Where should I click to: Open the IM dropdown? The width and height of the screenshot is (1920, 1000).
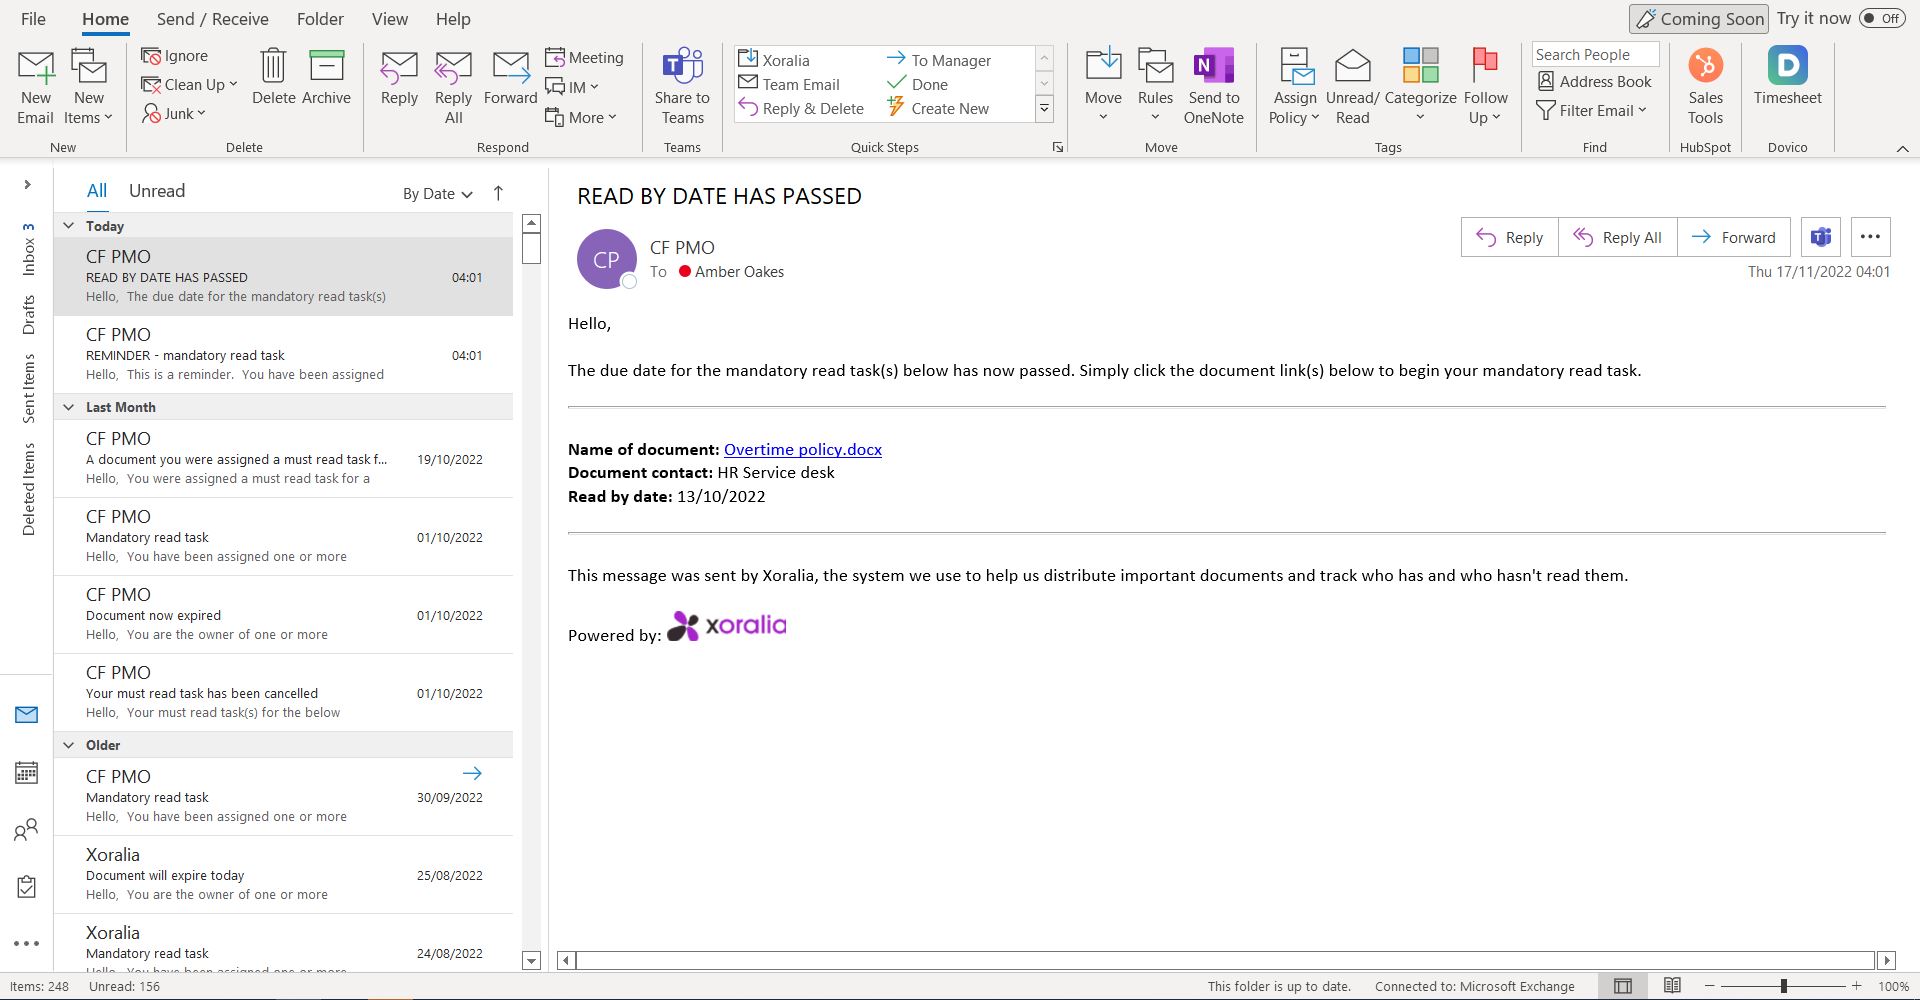point(572,88)
